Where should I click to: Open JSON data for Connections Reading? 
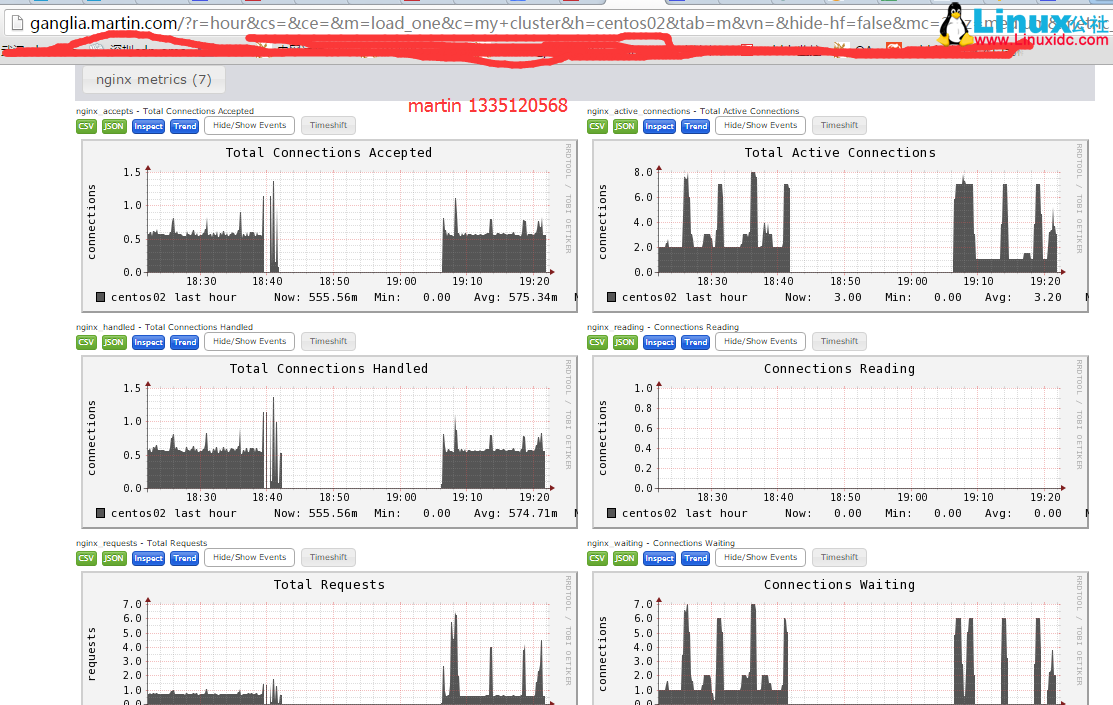click(x=625, y=342)
